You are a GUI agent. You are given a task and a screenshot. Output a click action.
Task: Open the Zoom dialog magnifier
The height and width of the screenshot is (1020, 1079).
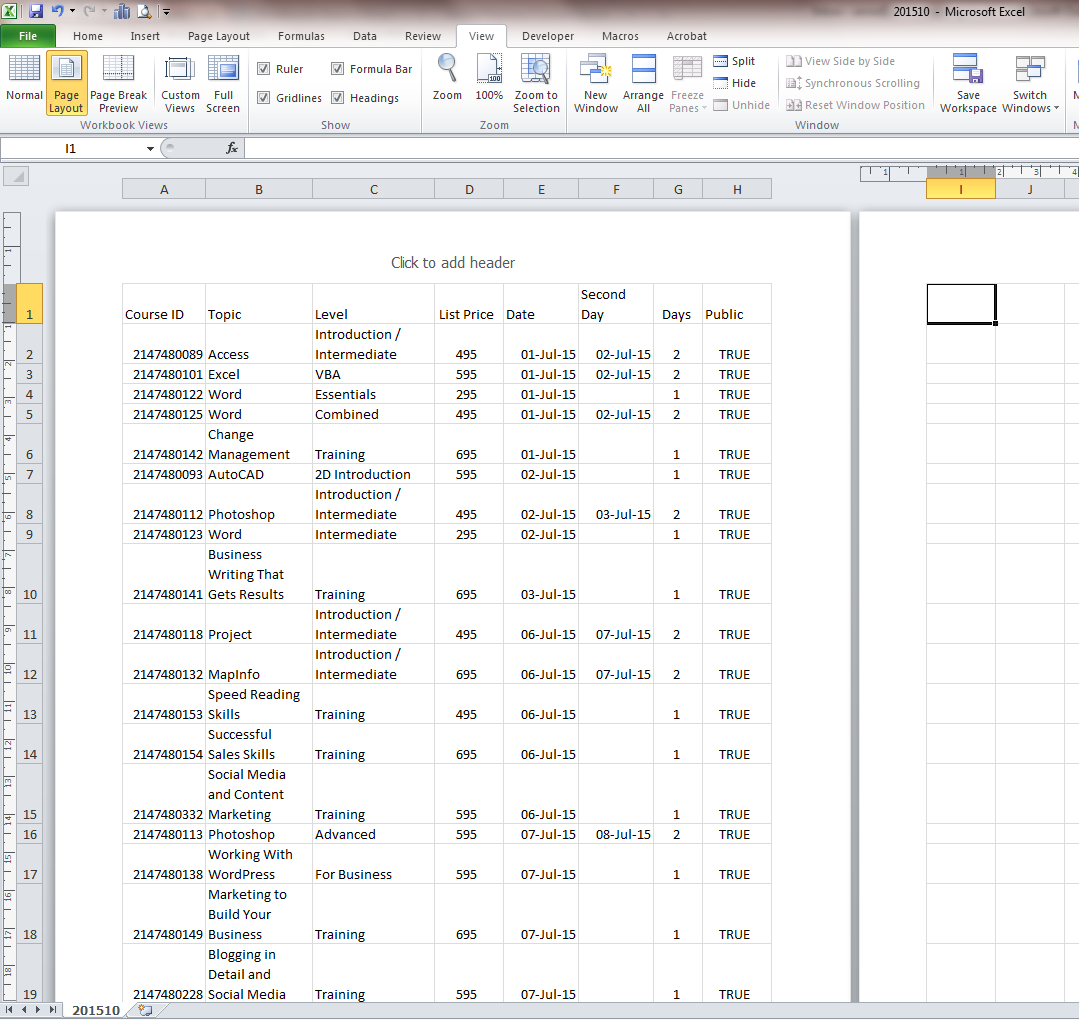447,78
